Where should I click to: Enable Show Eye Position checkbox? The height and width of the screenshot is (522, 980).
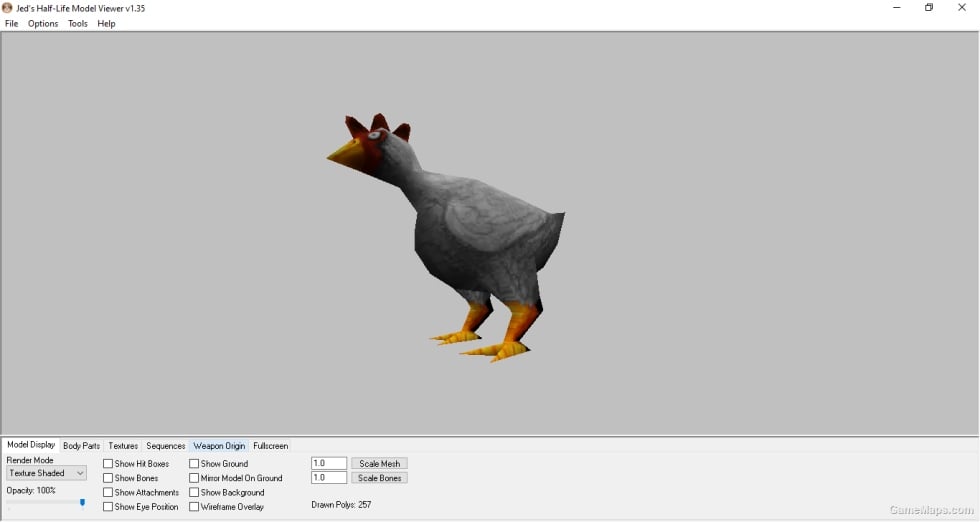[x=108, y=507]
